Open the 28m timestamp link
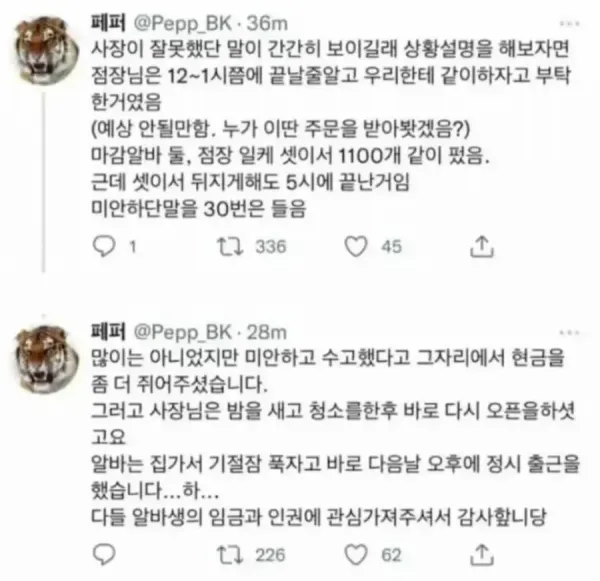The height and width of the screenshot is (581, 600). point(266,333)
